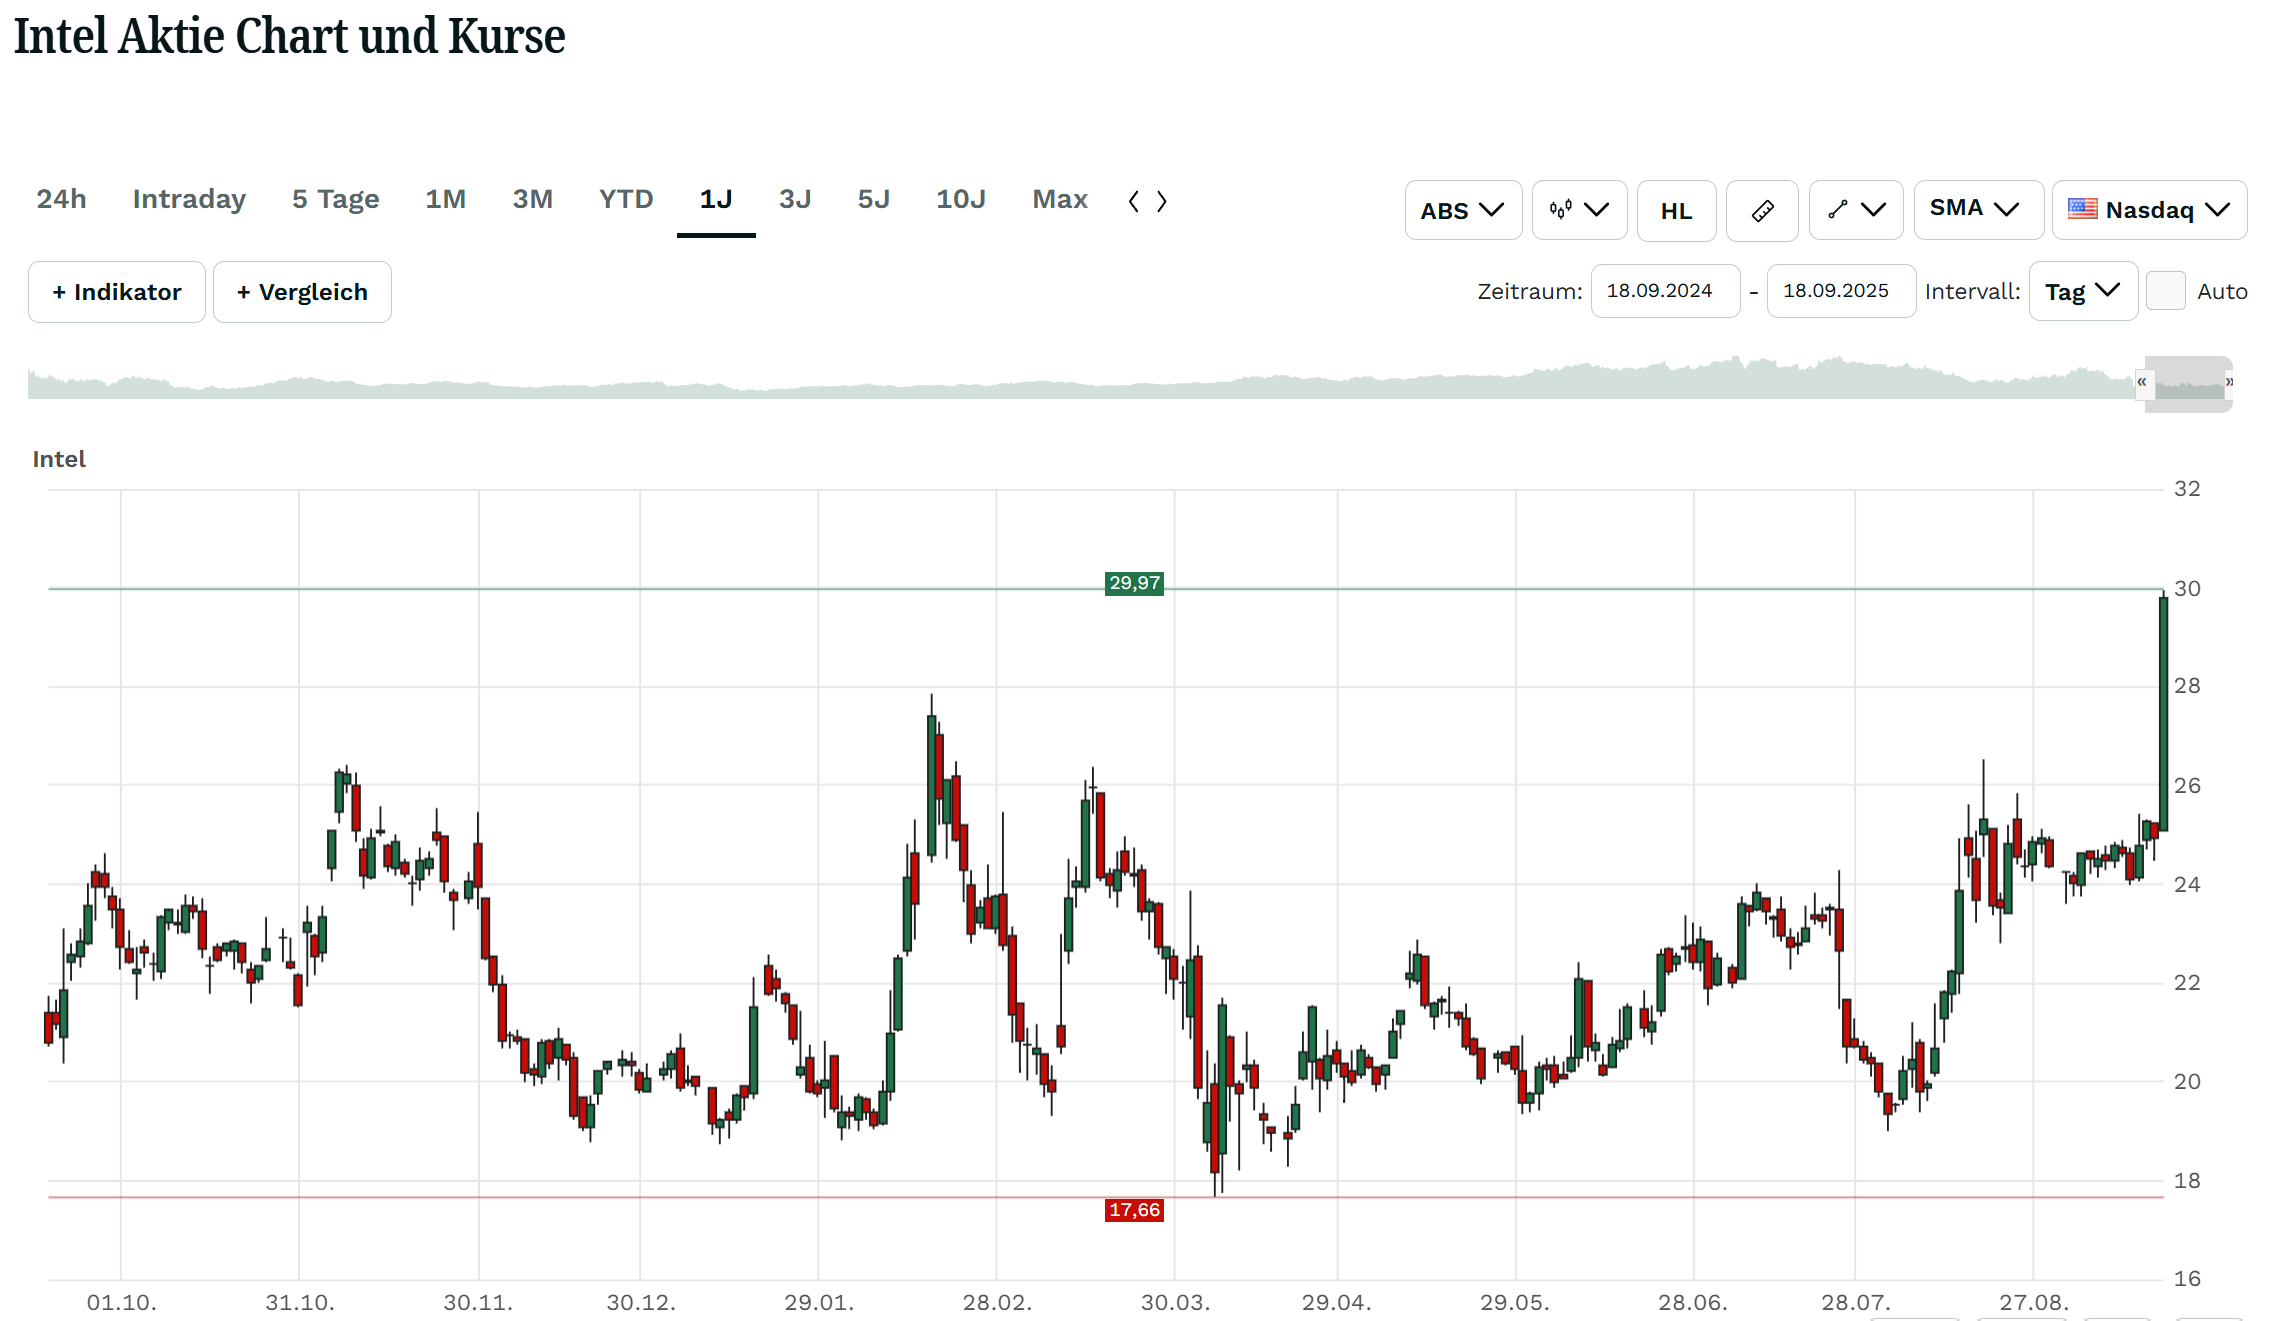Open the Tag interval dropdown
The height and width of the screenshot is (1321, 2272).
[x=2083, y=291]
